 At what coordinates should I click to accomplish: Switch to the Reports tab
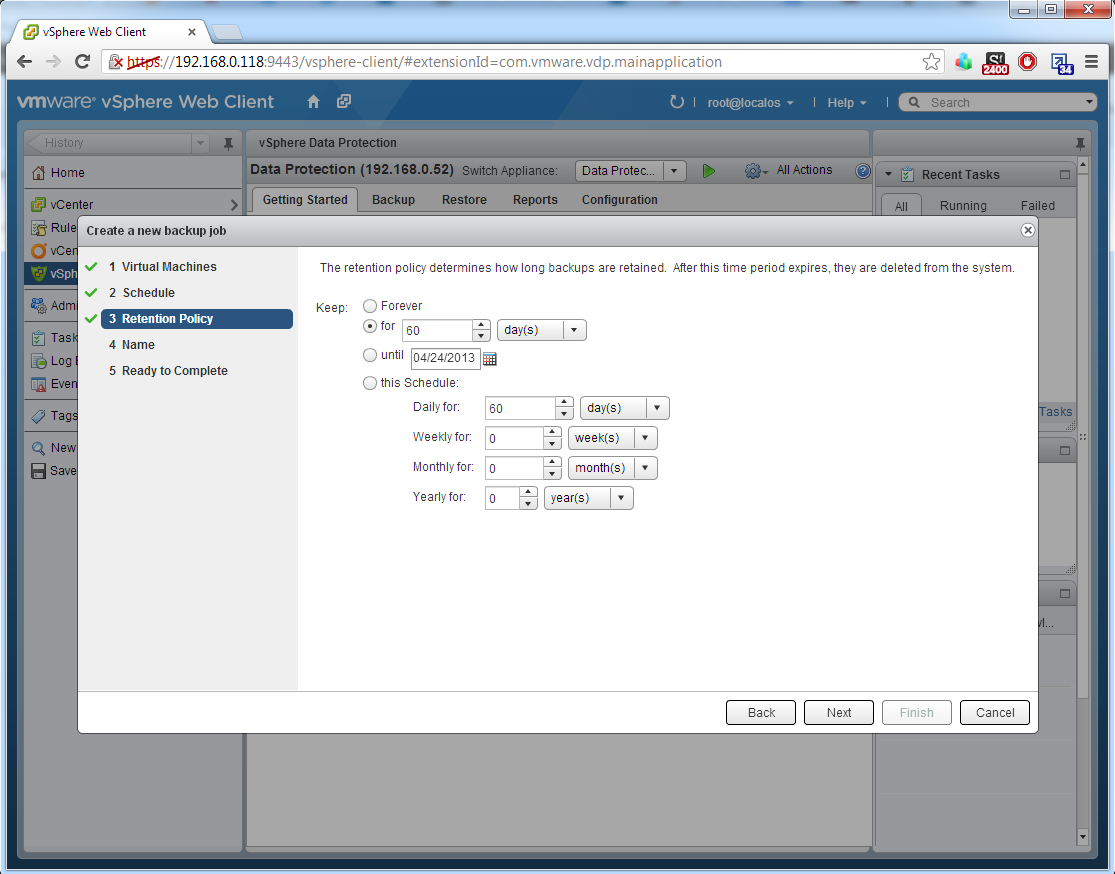535,200
